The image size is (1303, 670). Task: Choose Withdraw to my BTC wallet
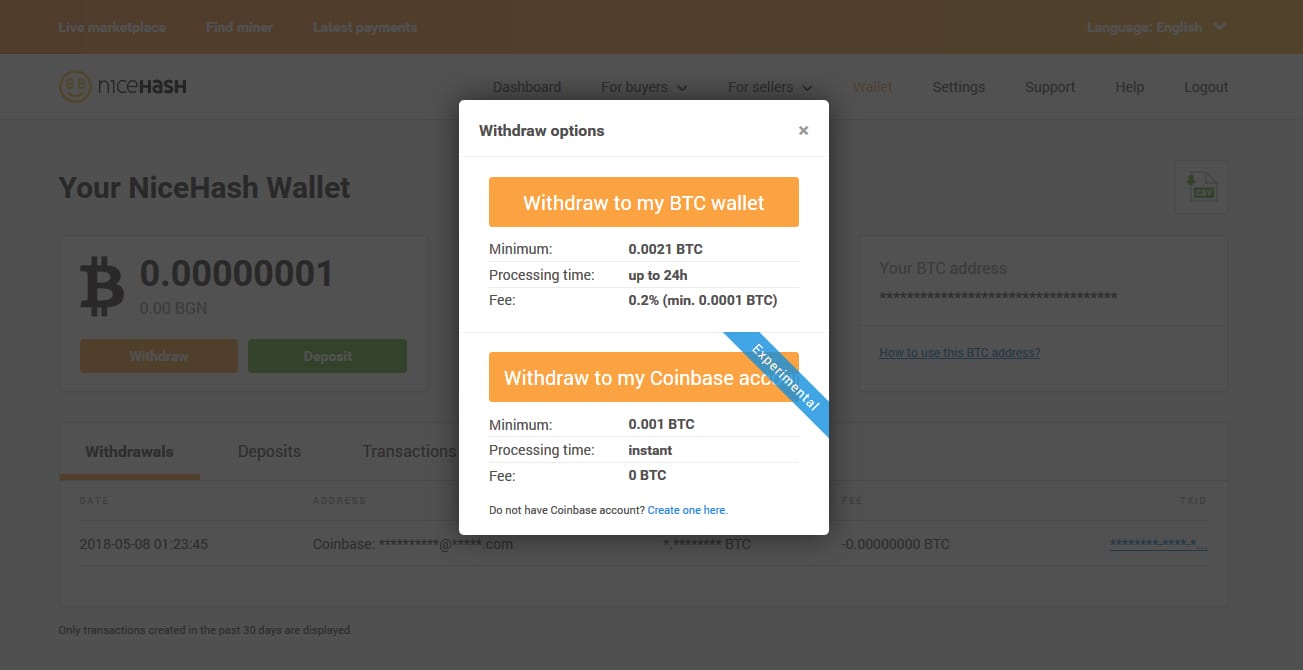click(644, 202)
